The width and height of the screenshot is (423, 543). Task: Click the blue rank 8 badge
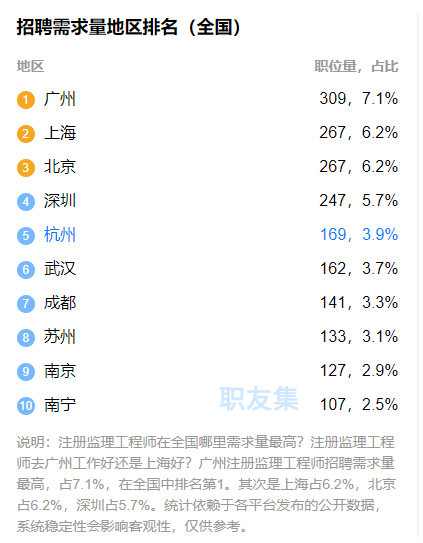26,337
